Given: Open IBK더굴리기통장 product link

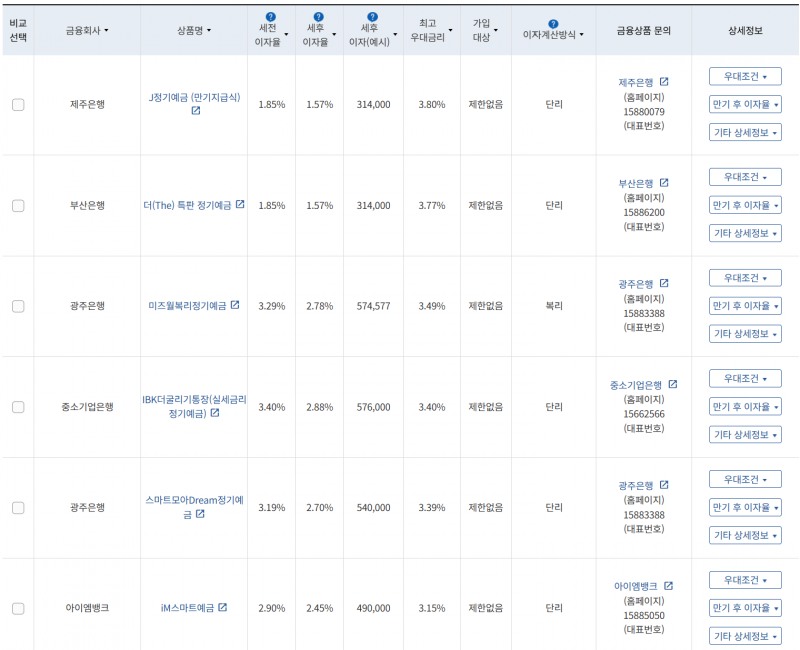Looking at the screenshot, I should coord(194,407).
